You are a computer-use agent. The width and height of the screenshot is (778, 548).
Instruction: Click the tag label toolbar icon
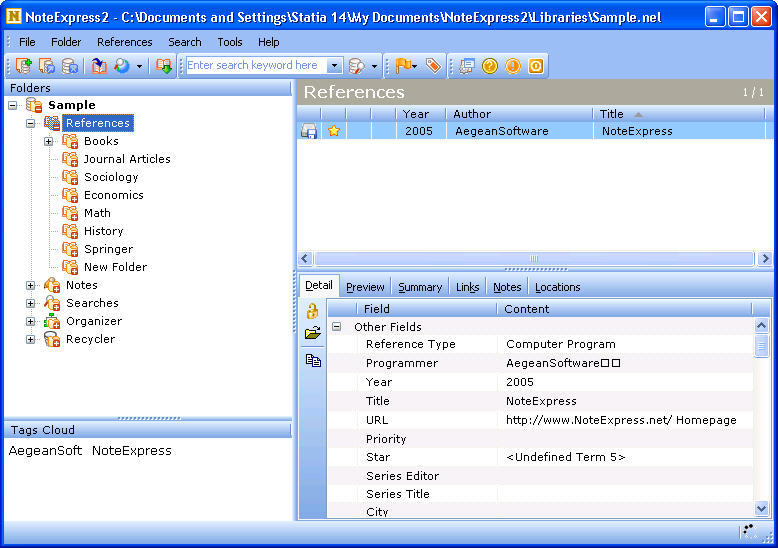point(433,66)
